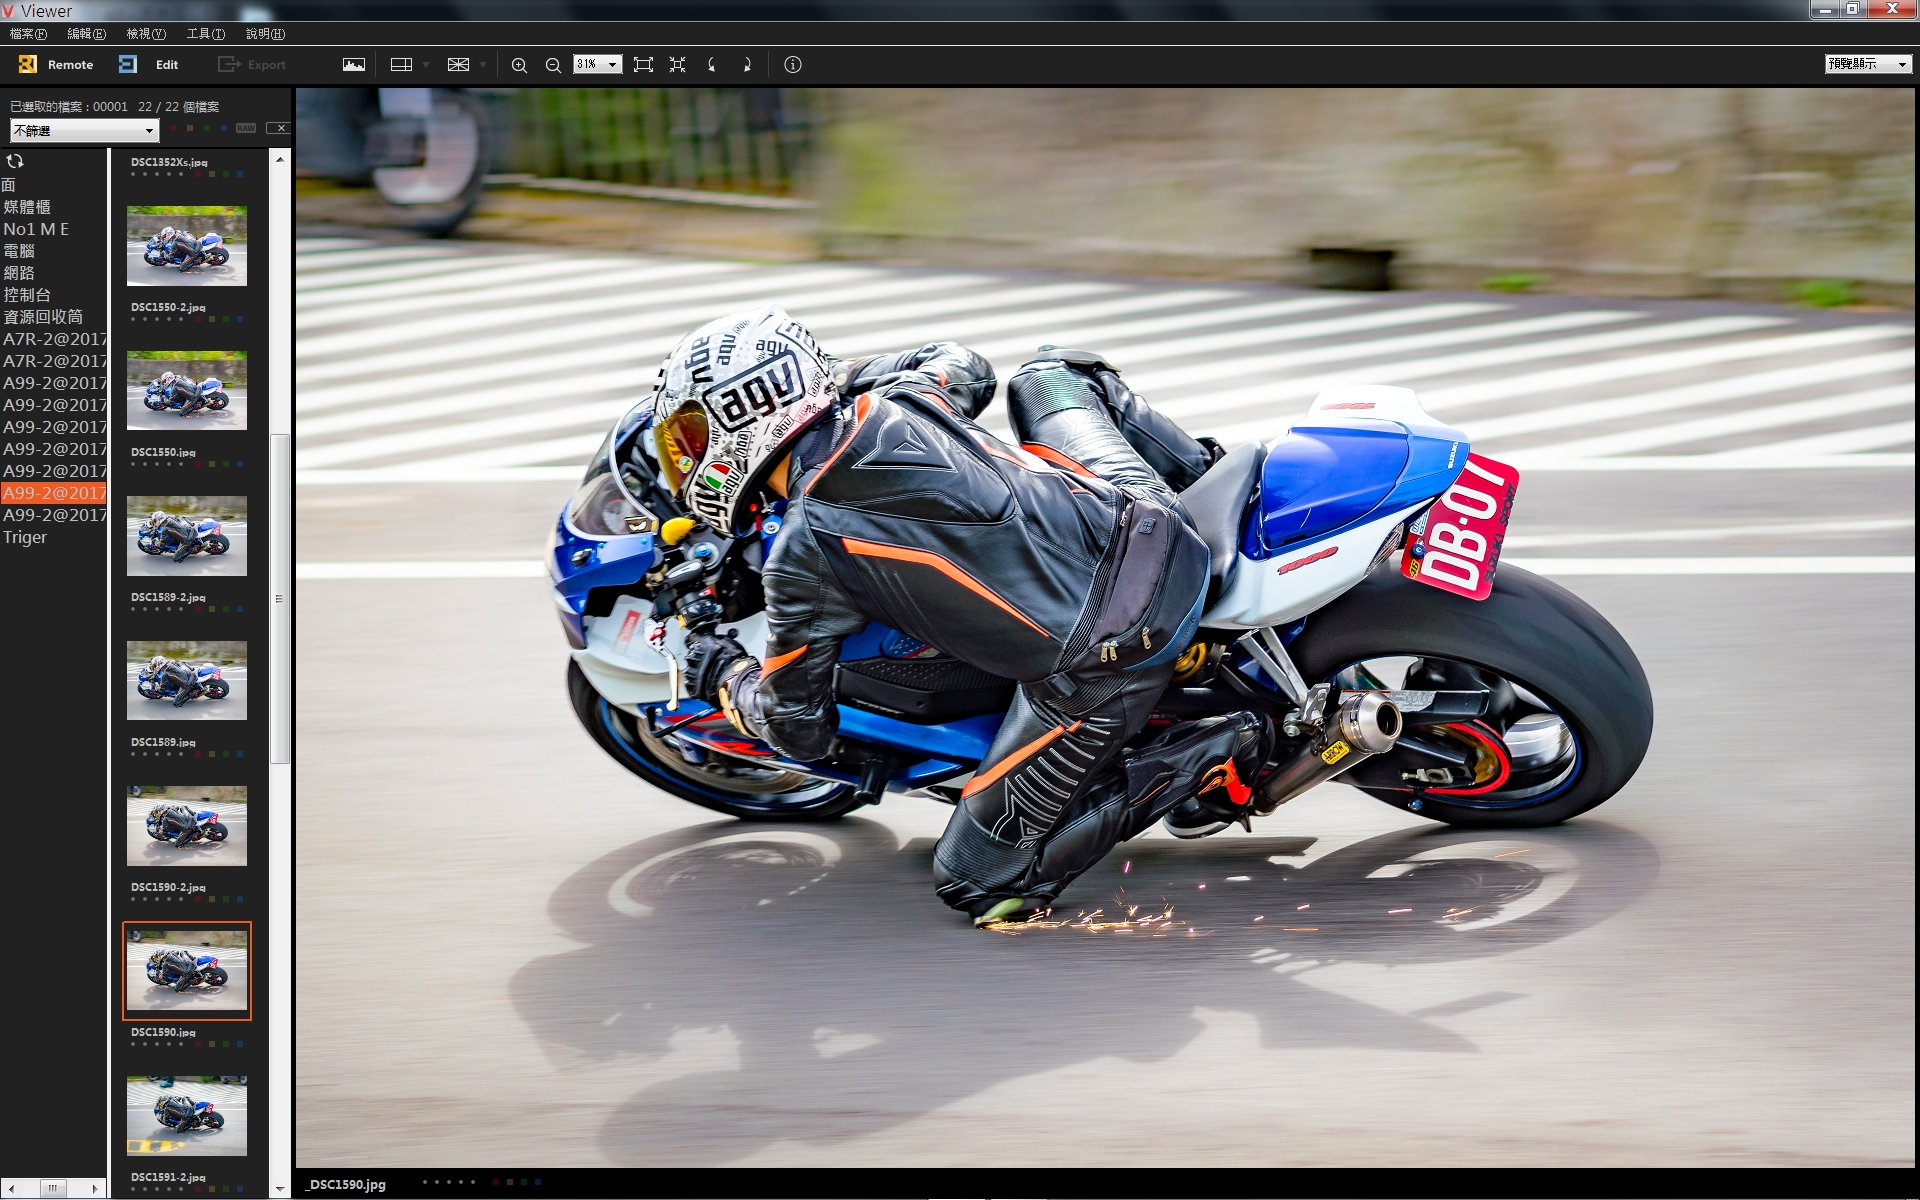
Task: Select the Triger folder
Action: 25,537
